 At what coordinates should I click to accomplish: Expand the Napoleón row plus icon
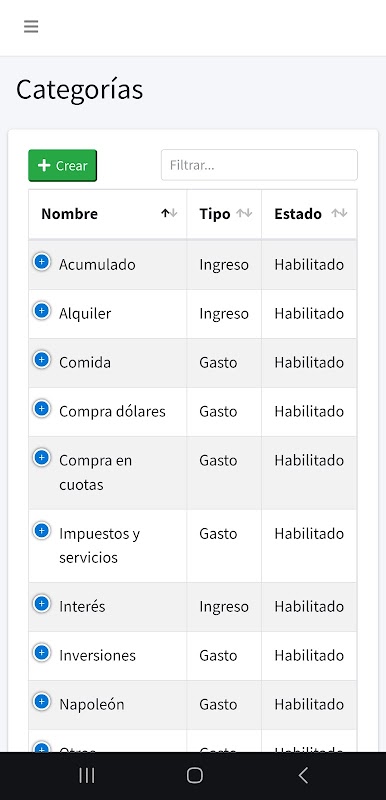[41, 702]
